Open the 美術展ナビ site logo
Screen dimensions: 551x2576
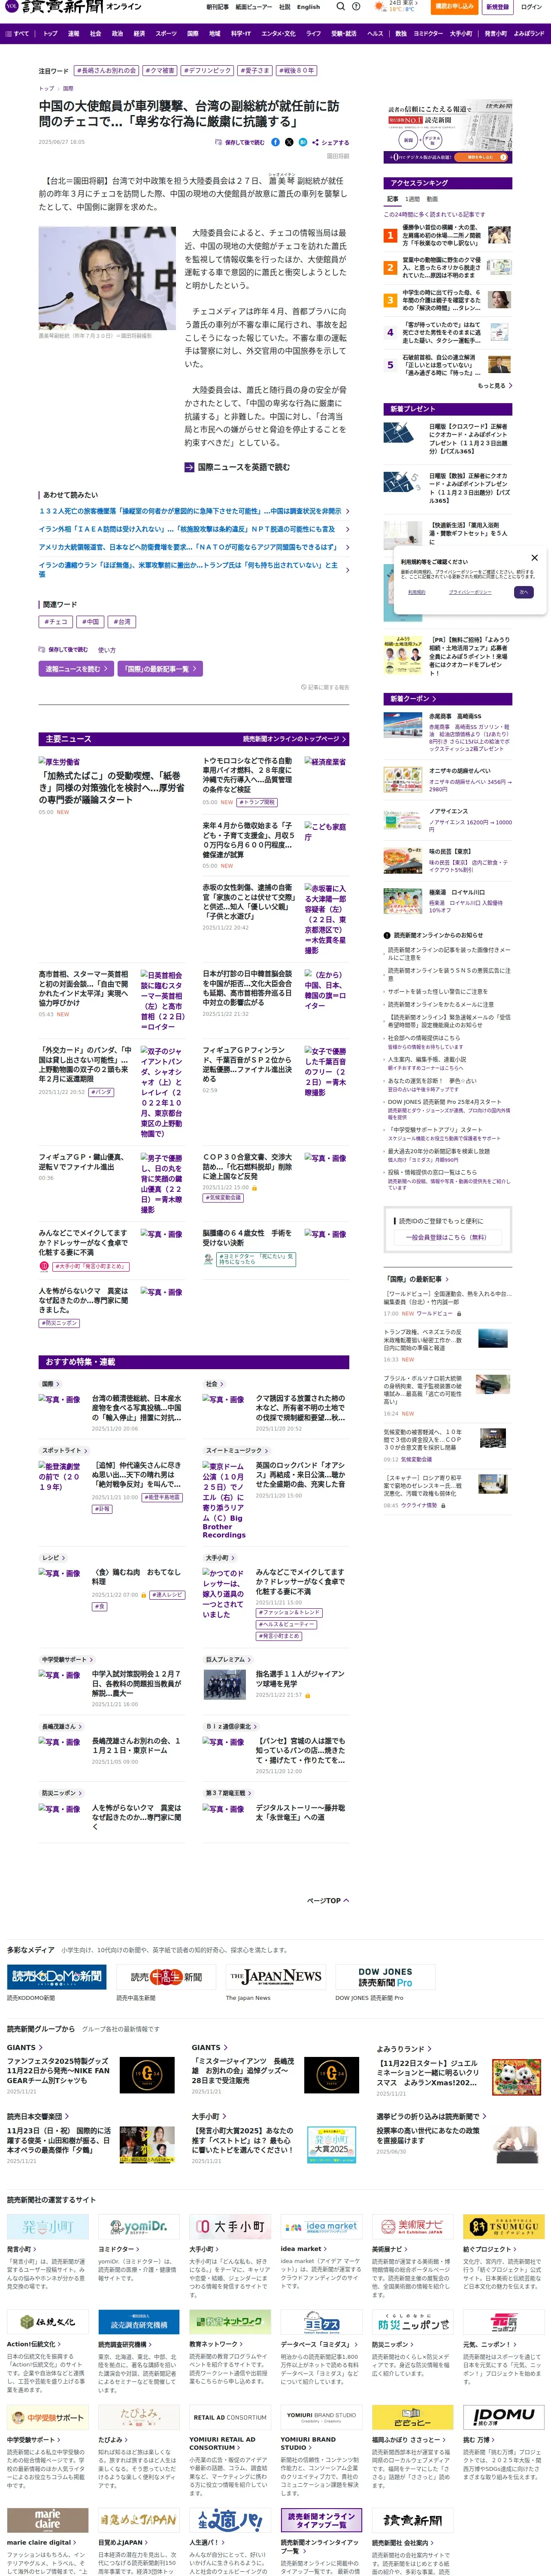coord(413,2226)
